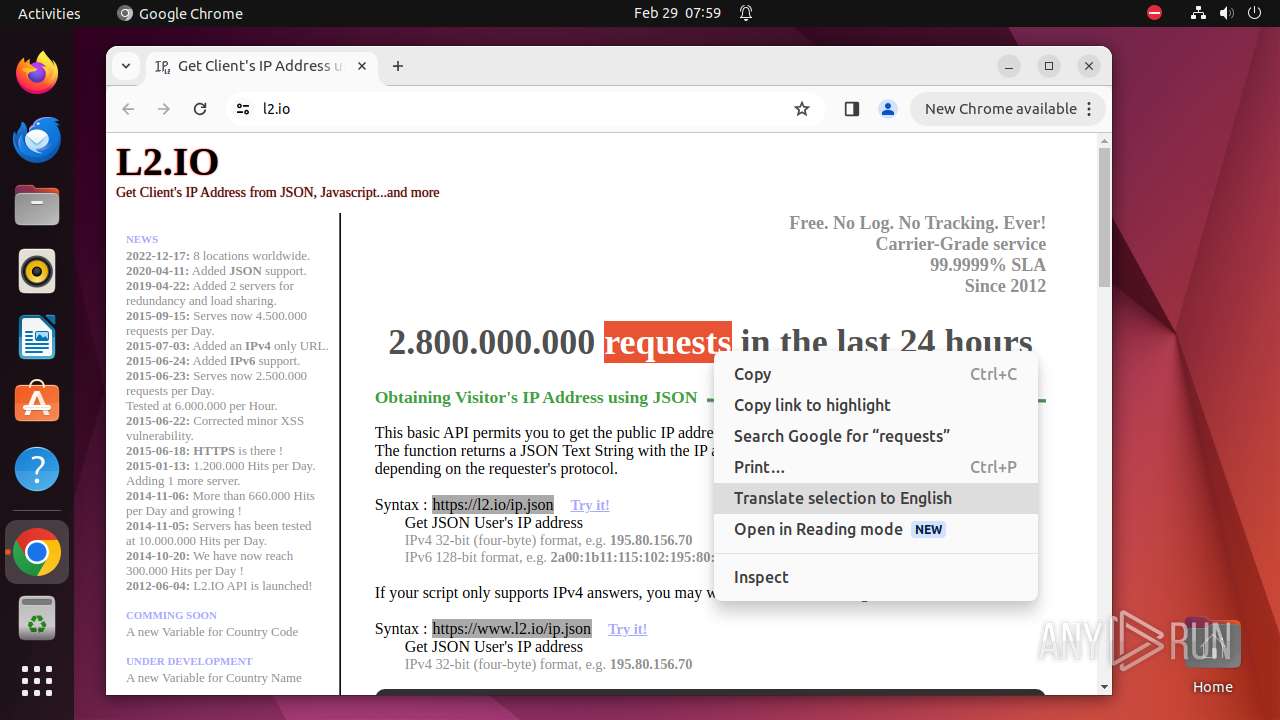Switch to Get Client's IP Address tab
1280x720 pixels.
(262, 66)
